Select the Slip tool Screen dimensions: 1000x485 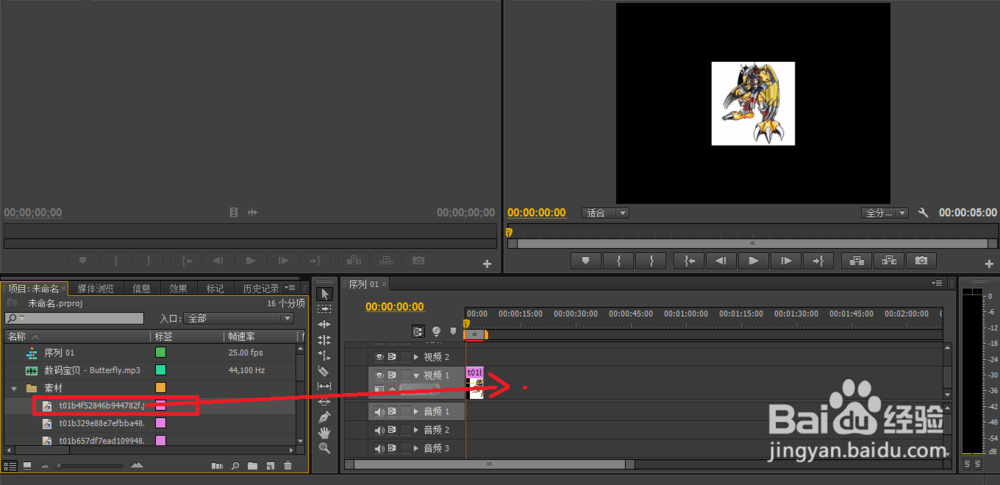325,386
